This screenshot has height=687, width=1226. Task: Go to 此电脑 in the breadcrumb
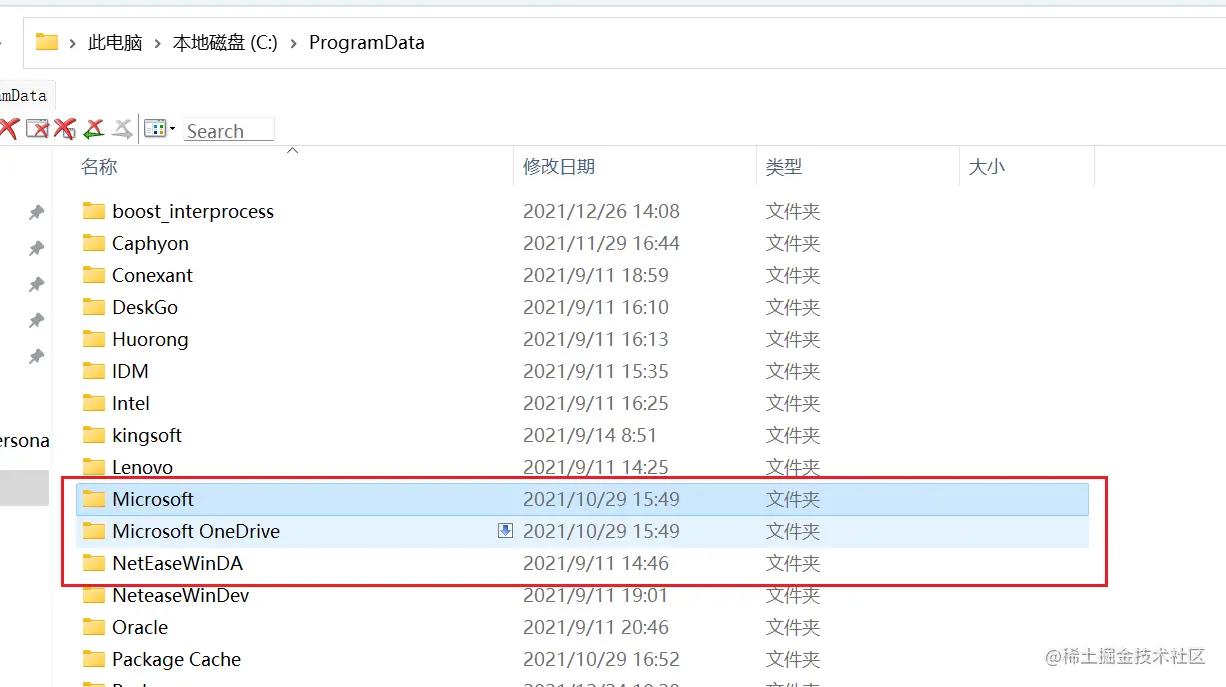click(115, 42)
